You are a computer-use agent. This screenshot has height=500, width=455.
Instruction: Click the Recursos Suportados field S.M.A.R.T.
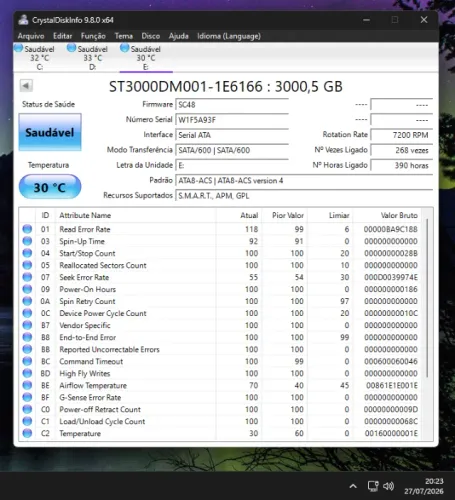coord(304,196)
